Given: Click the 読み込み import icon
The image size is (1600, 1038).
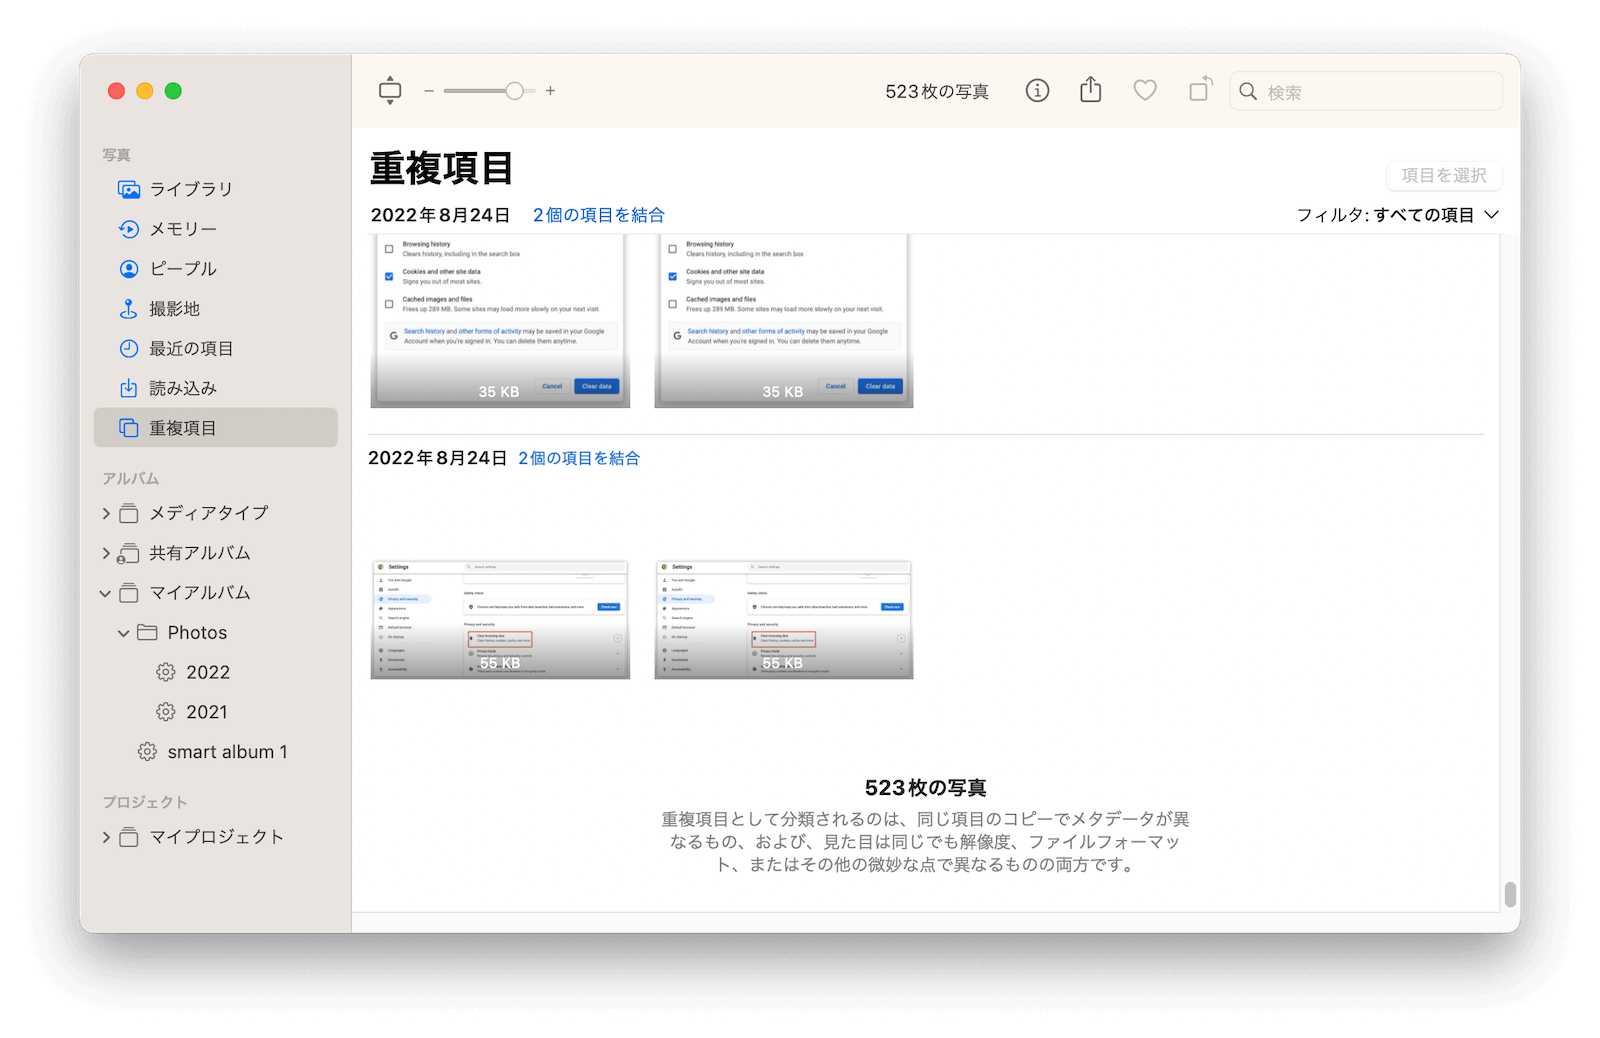Looking at the screenshot, I should tap(129, 388).
